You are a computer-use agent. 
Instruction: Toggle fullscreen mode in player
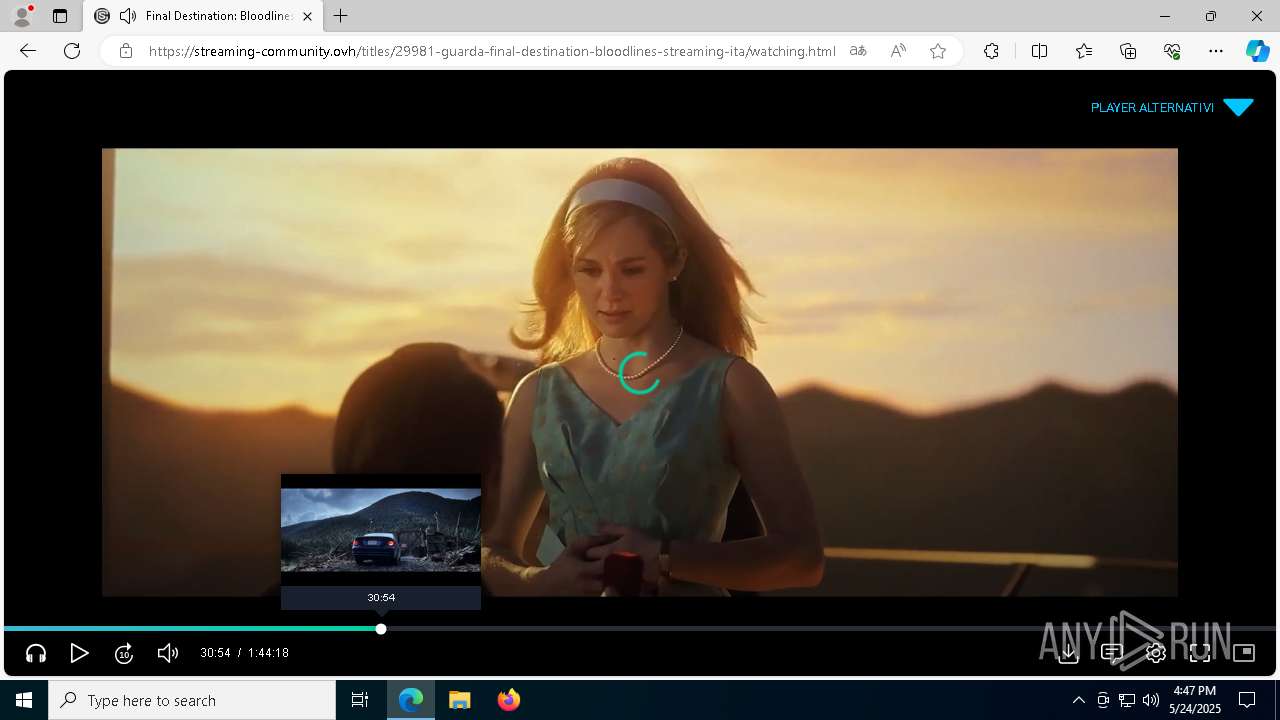point(1200,653)
